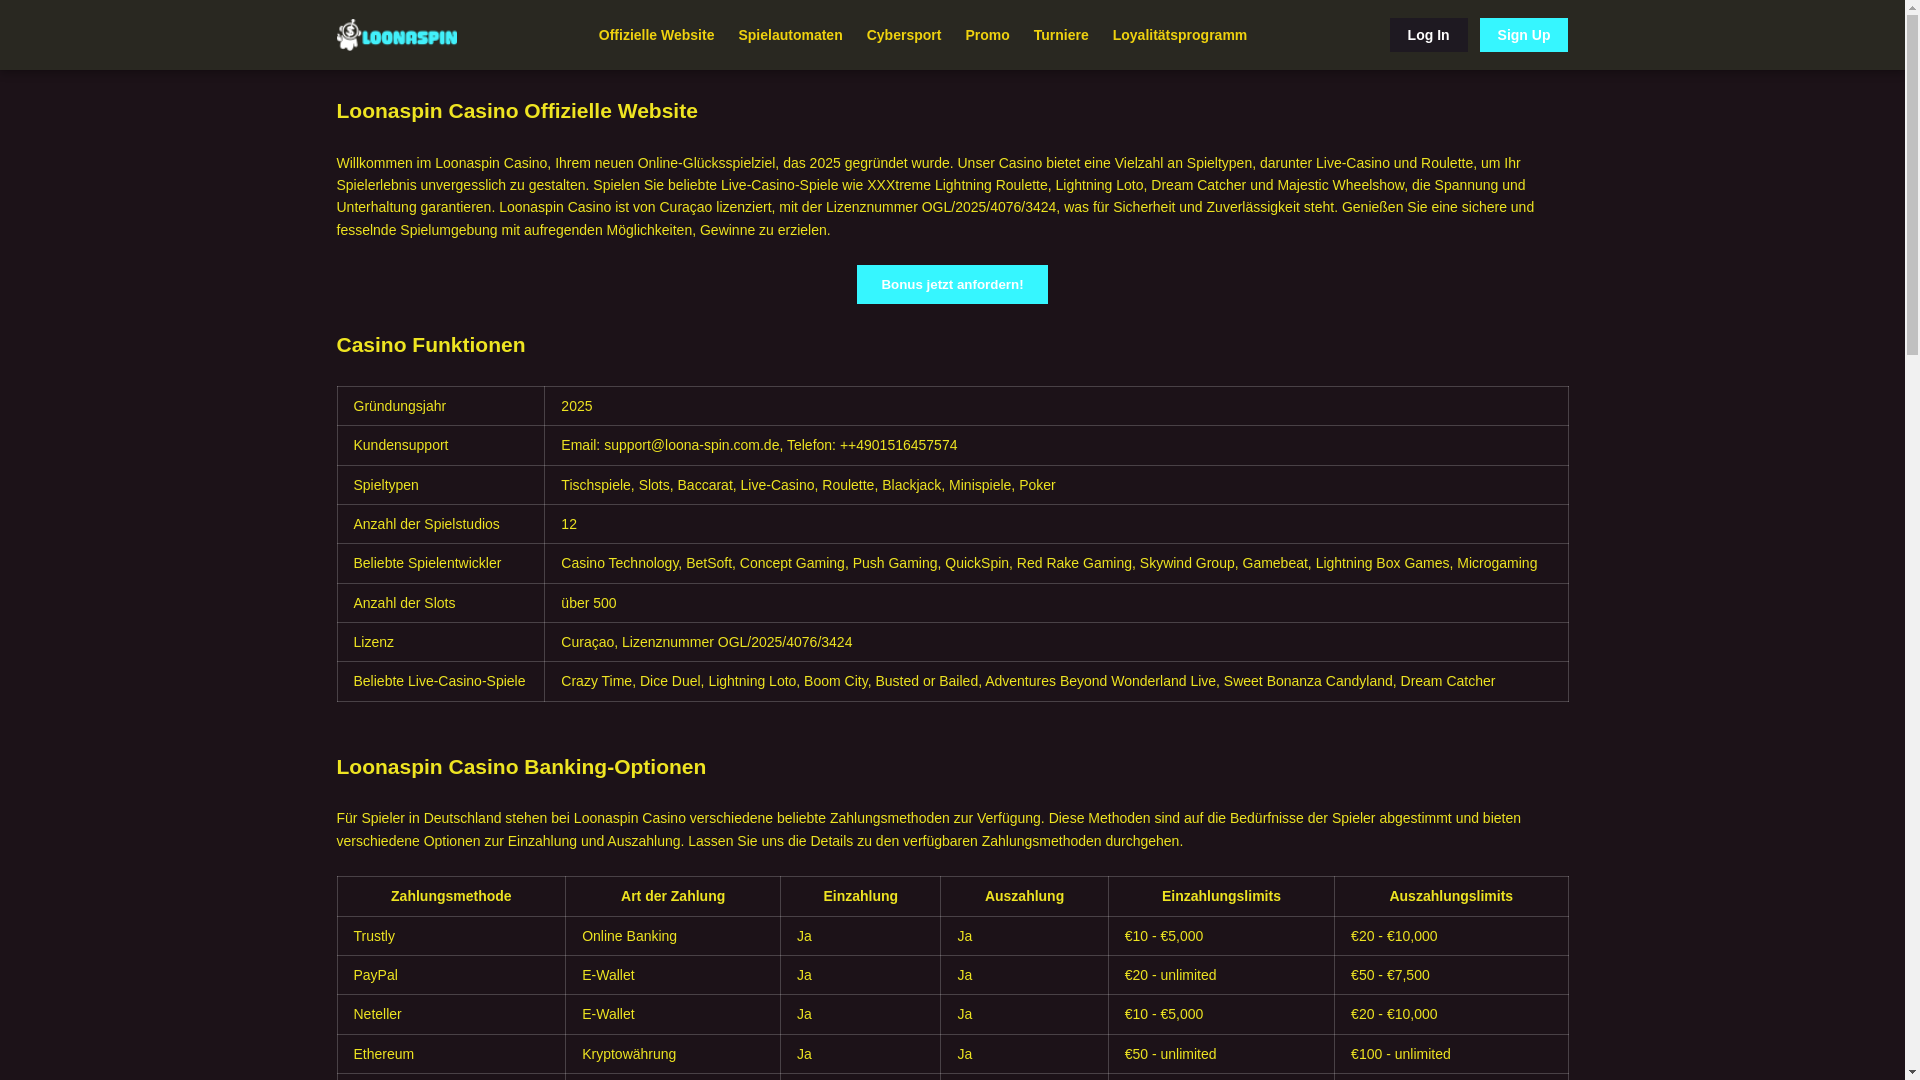
Task: Click the Casino Funktionen heading
Action: [431, 345]
